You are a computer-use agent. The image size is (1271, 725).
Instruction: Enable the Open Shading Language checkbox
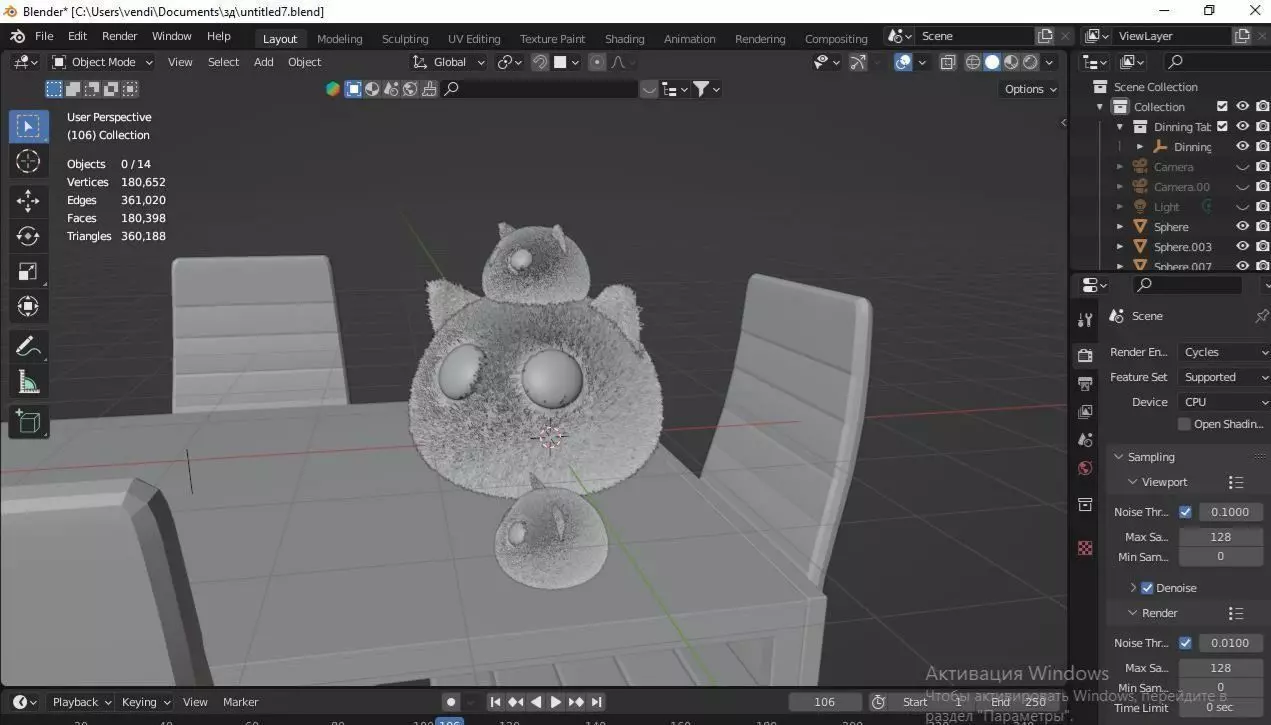[x=1184, y=424]
